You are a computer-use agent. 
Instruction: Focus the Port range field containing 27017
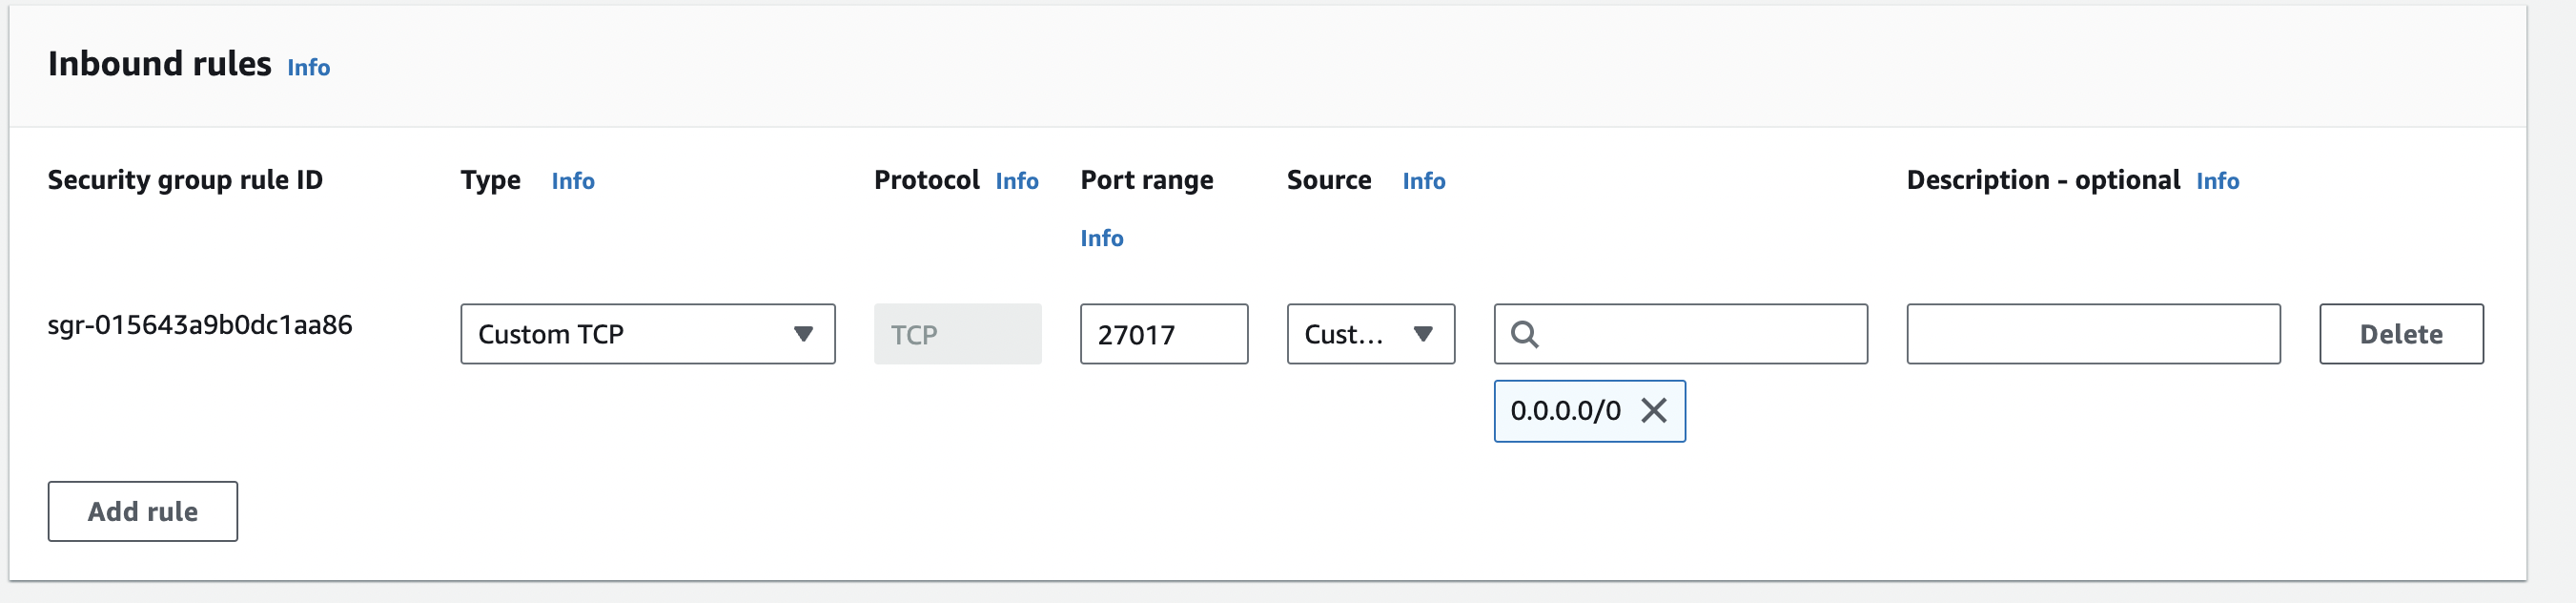(1163, 334)
